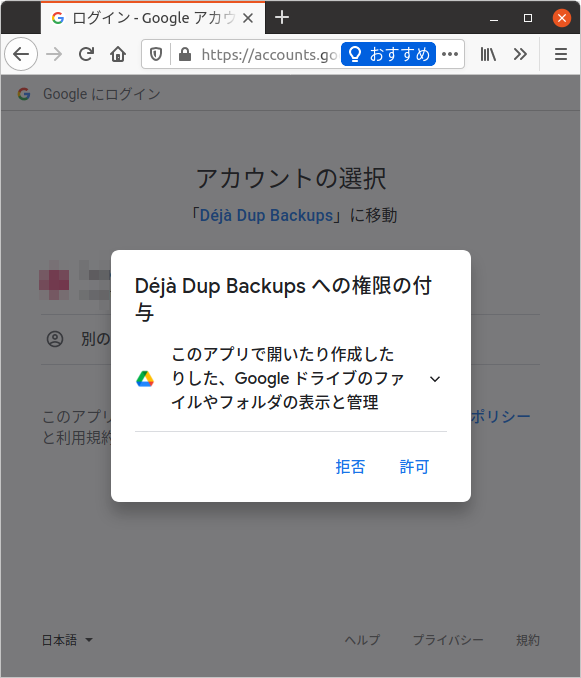Click the pixelated account avatar
The width and height of the screenshot is (581, 678).
54,280
